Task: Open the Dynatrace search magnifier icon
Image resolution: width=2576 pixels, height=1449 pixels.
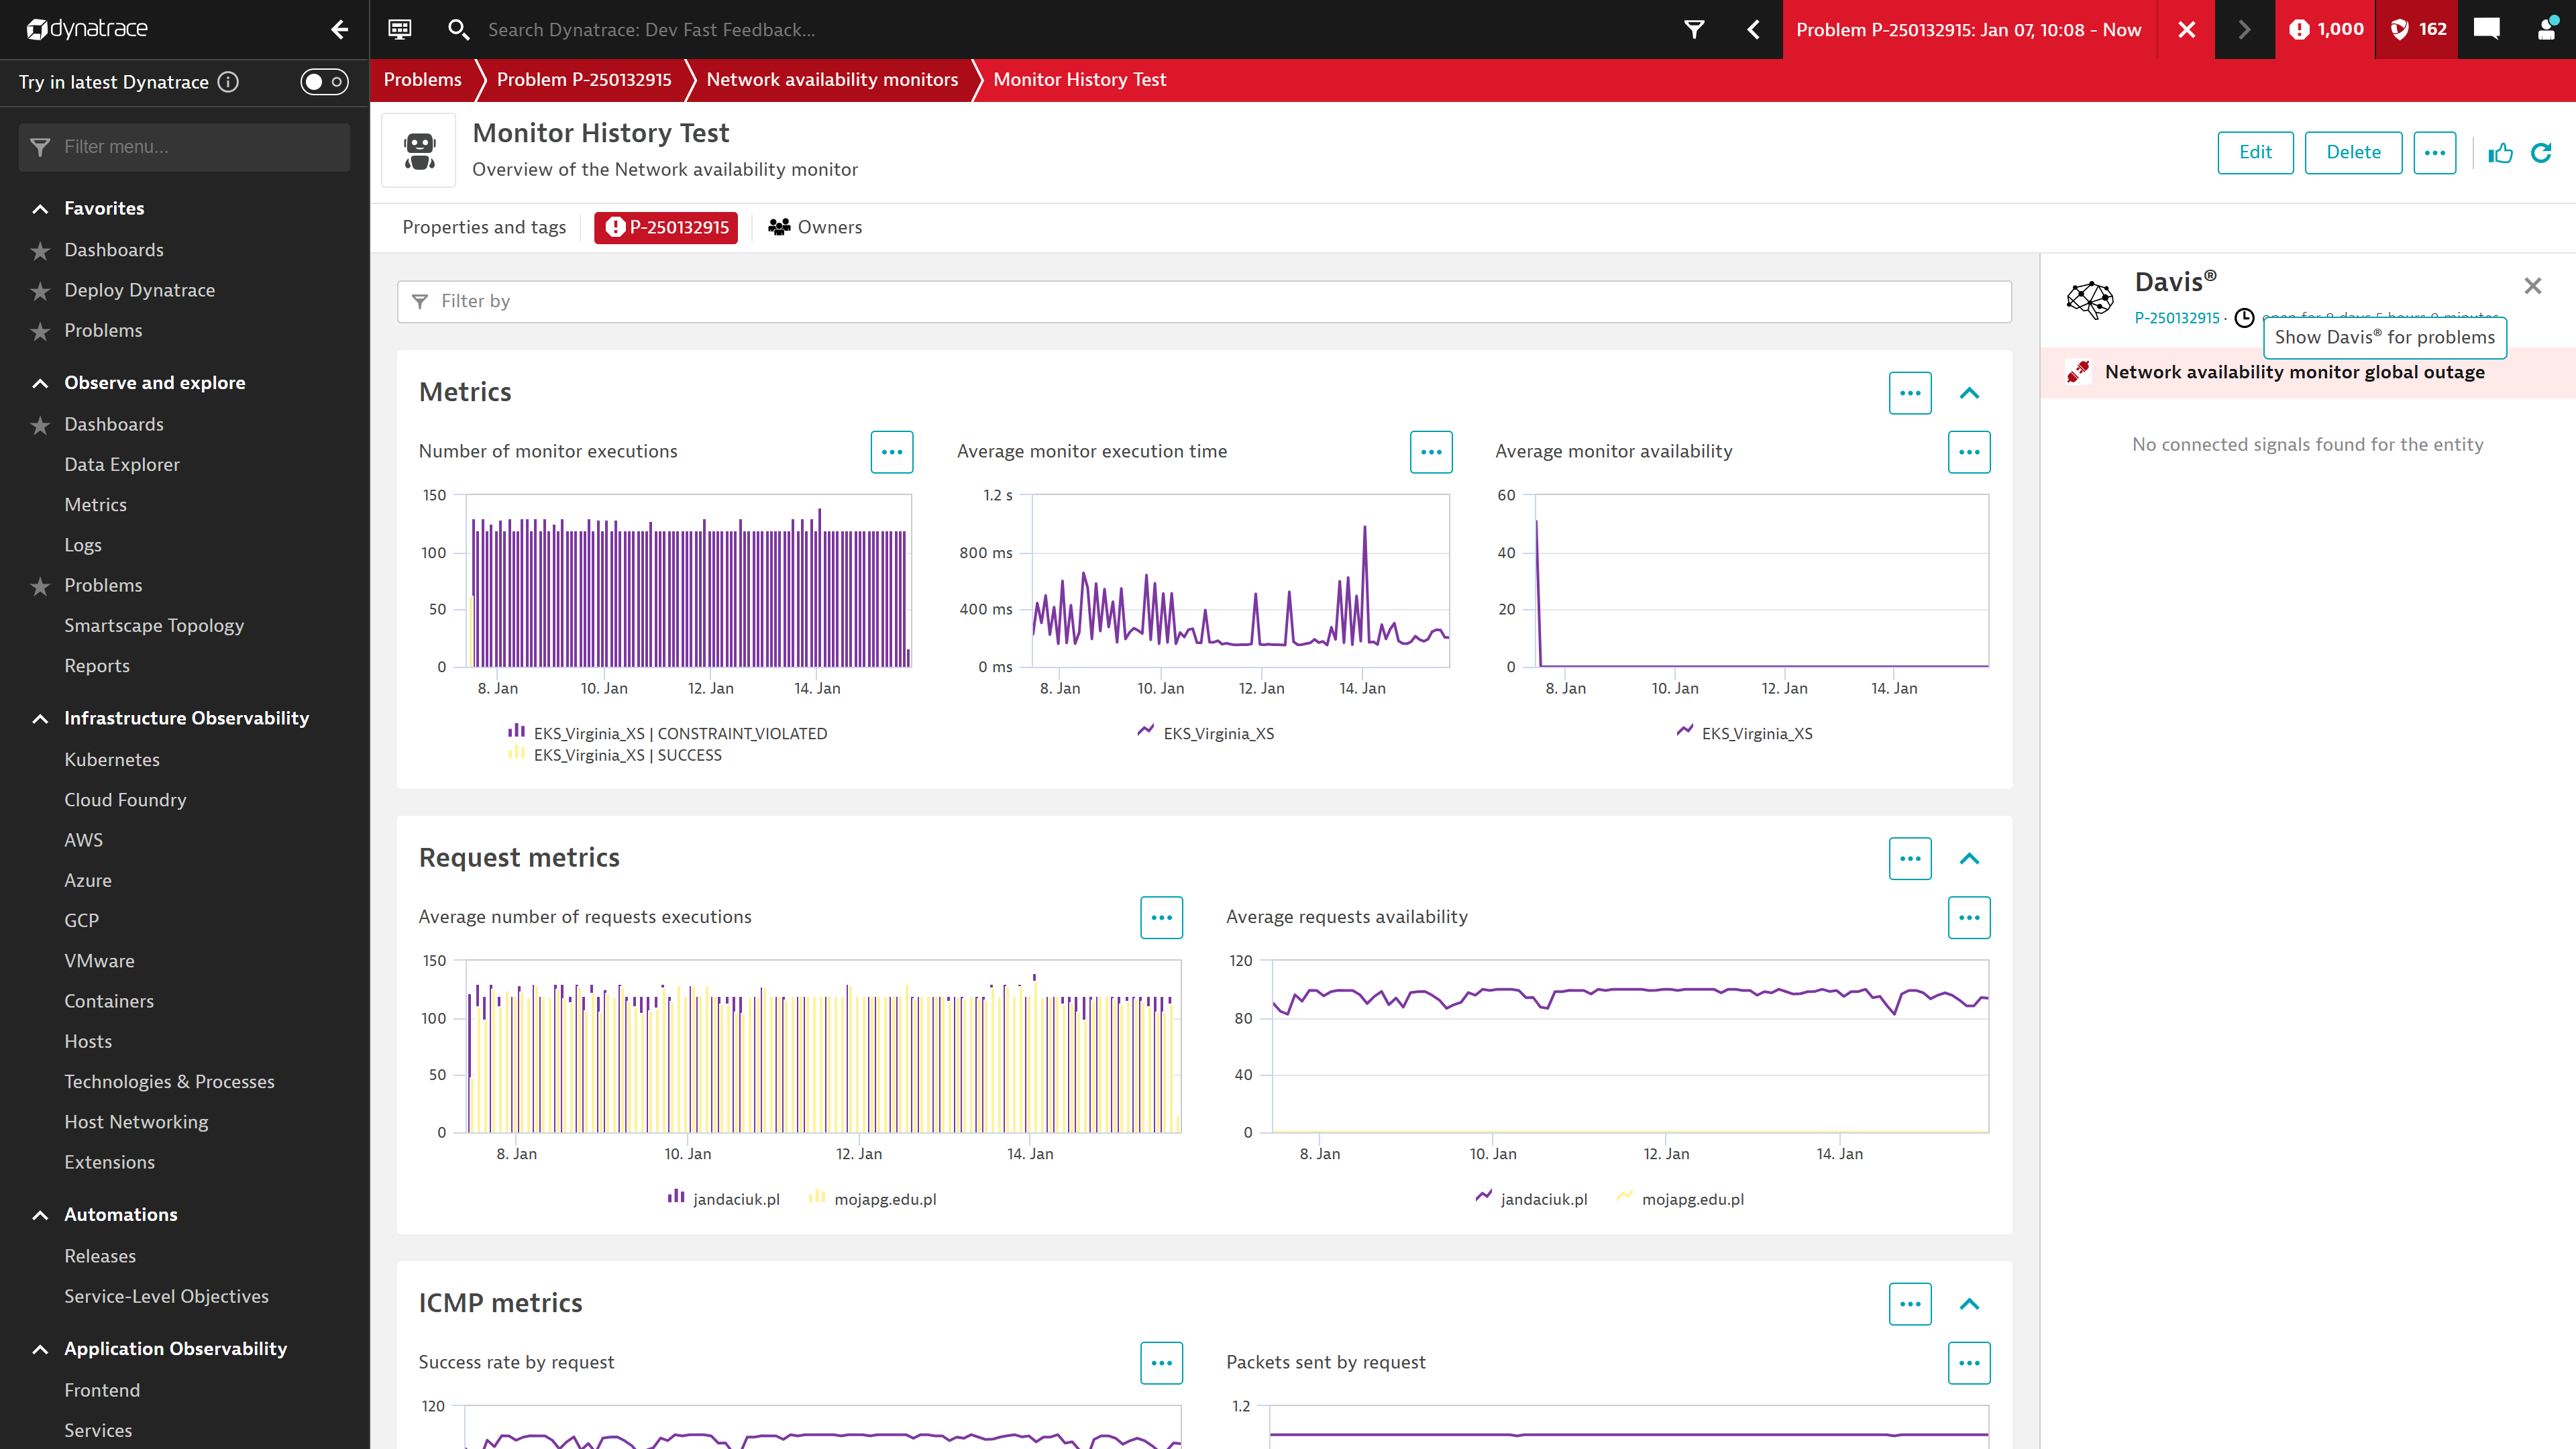Action: coord(459,29)
